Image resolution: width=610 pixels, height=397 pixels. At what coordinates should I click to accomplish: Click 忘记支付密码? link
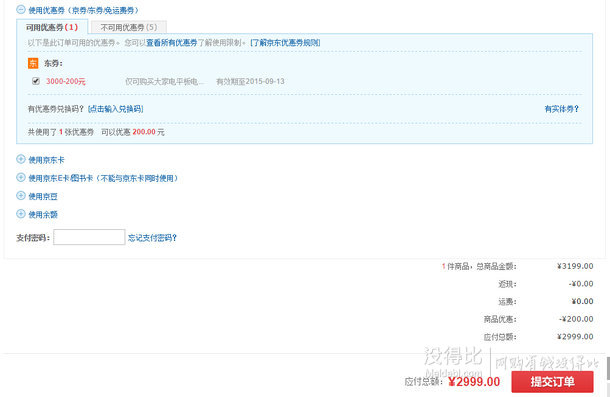point(152,237)
